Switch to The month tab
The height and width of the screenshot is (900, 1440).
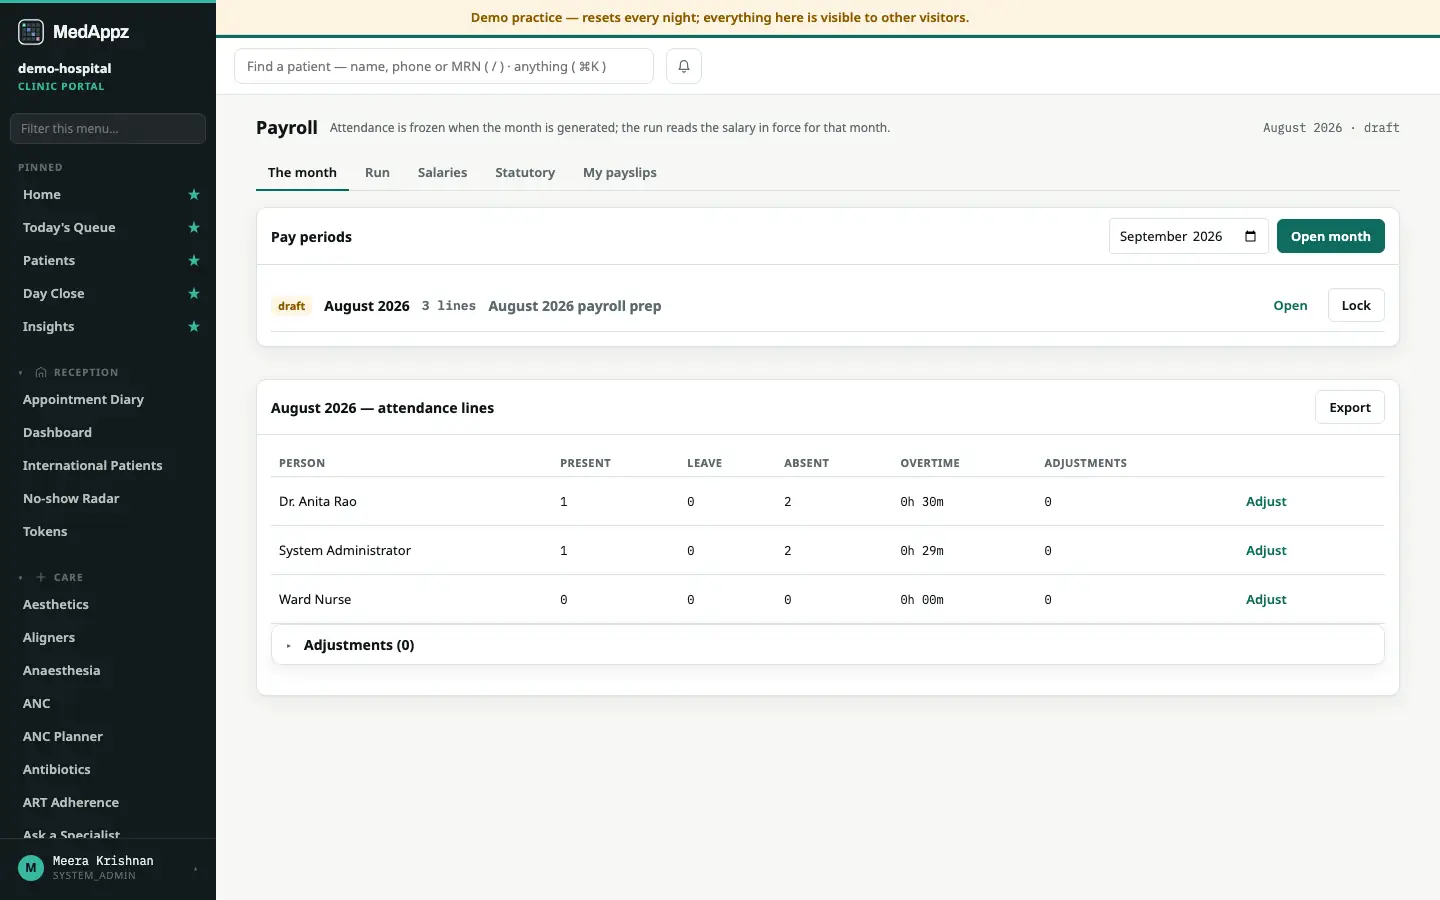tap(302, 172)
